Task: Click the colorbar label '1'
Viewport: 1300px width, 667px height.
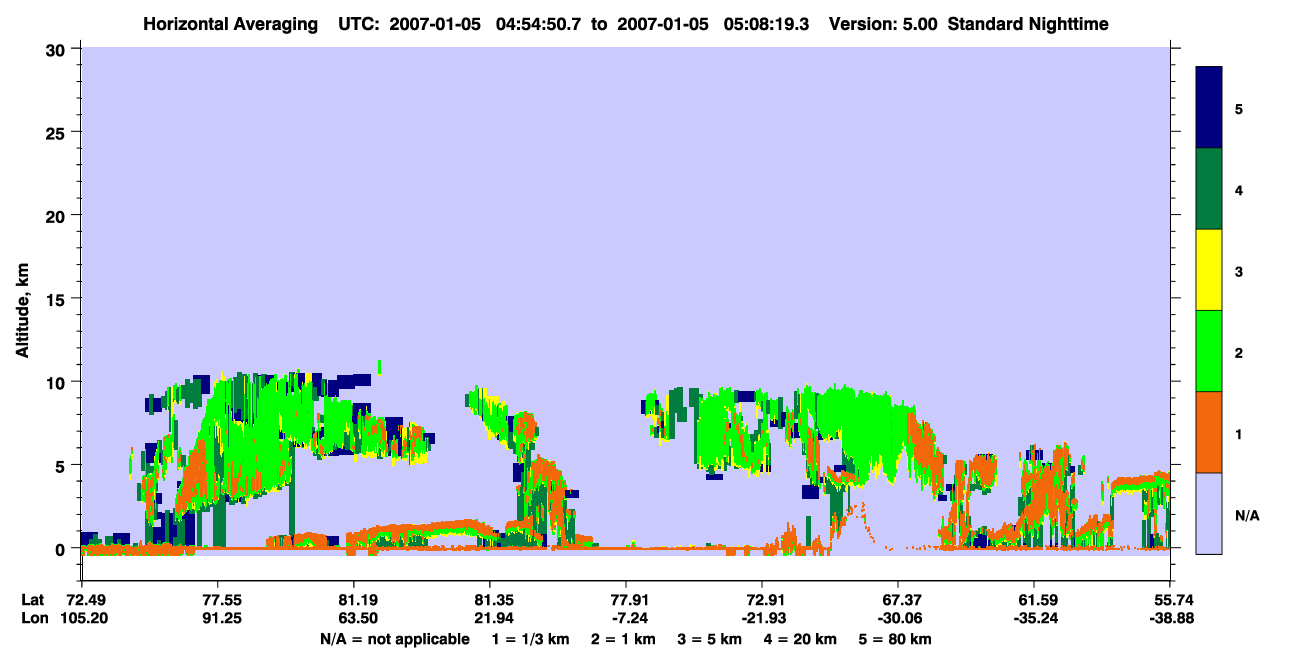Action: pyautogui.click(x=1239, y=433)
